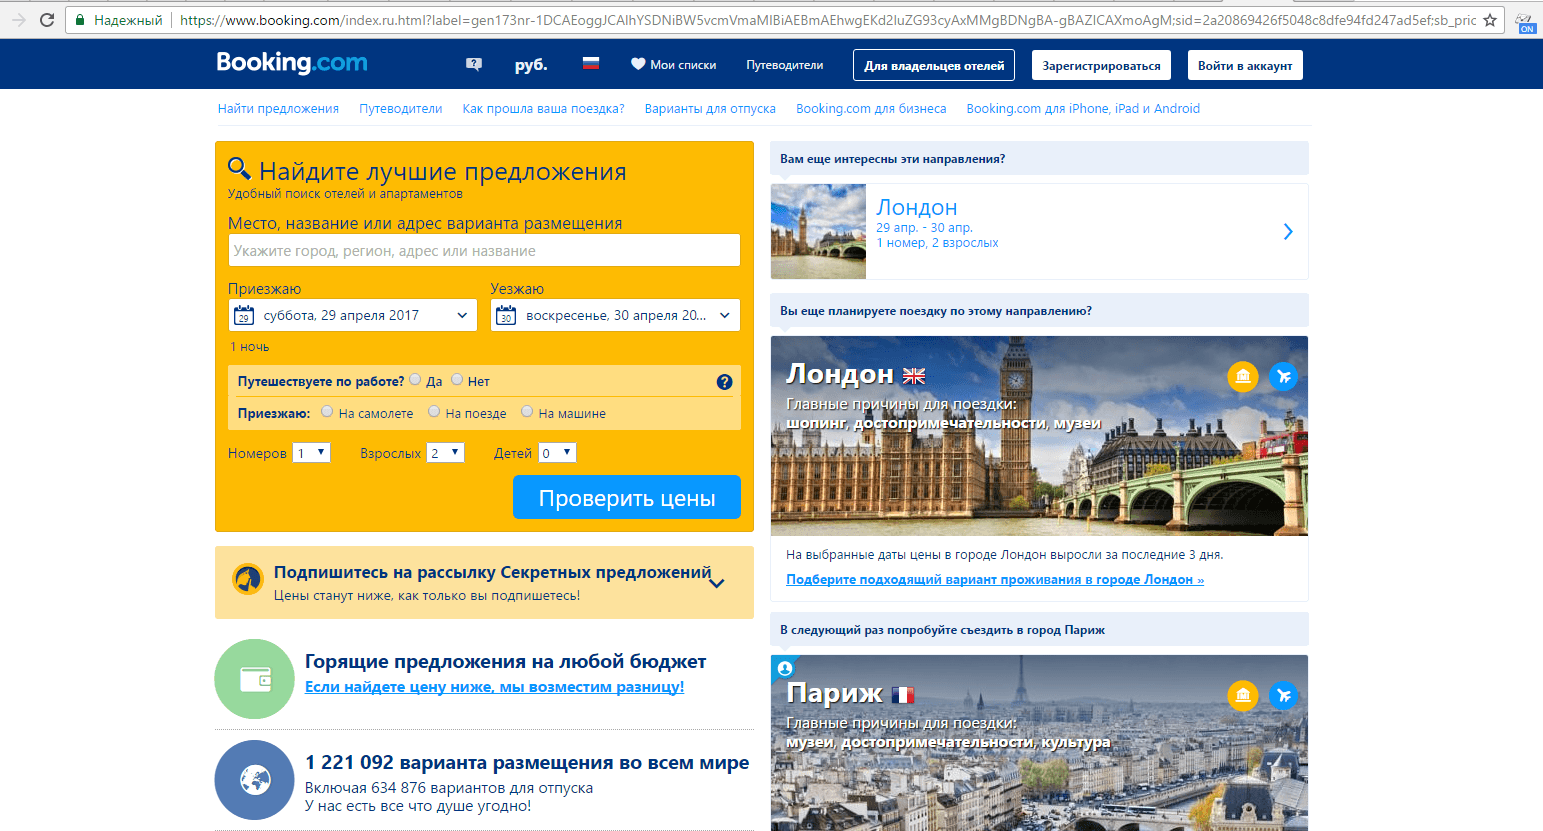Open the Детей children dropdown
Viewport: 1543px width, 831px height.
pos(557,453)
